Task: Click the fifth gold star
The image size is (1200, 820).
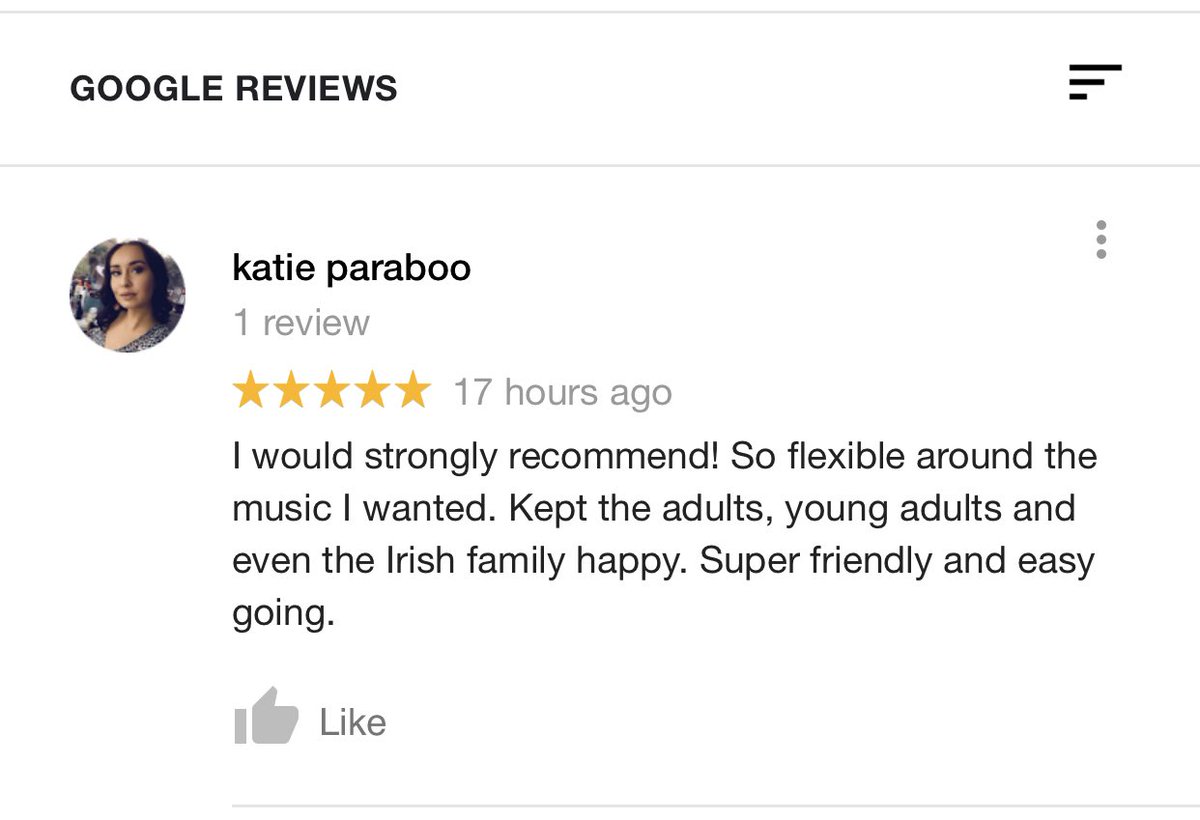Action: pyautogui.click(x=410, y=391)
